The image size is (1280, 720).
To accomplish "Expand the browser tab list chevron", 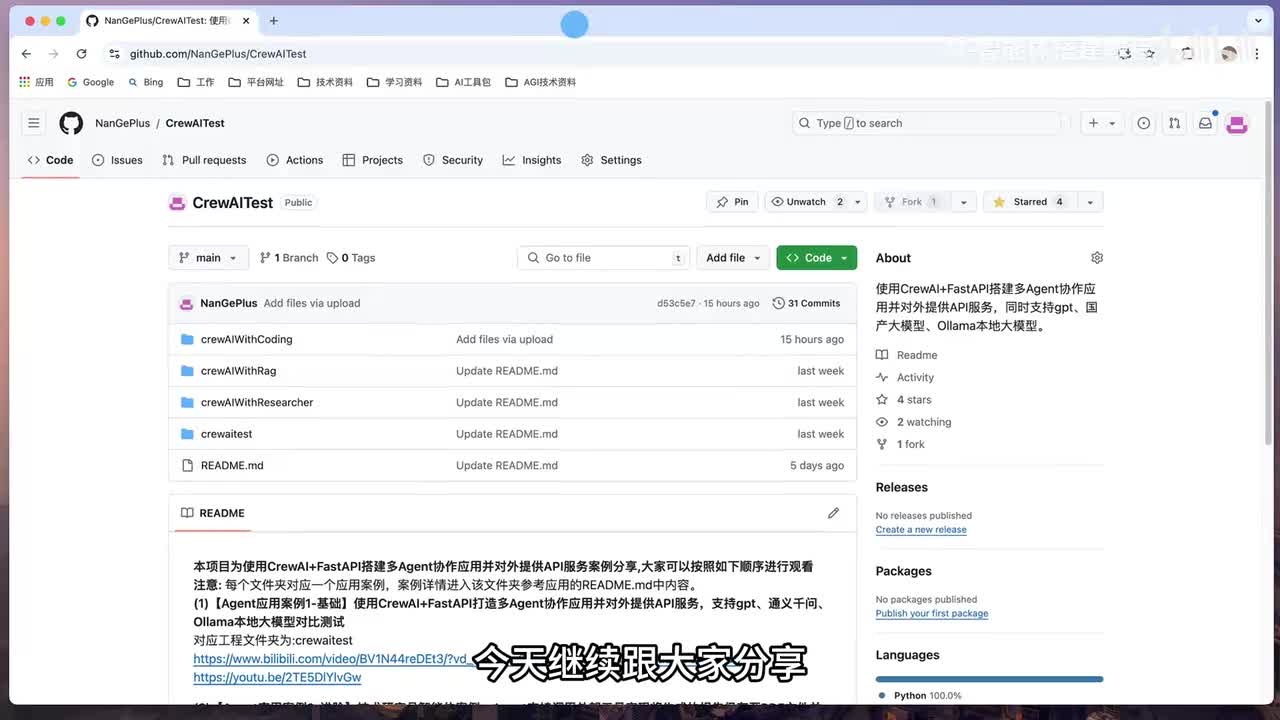I will [1258, 20].
